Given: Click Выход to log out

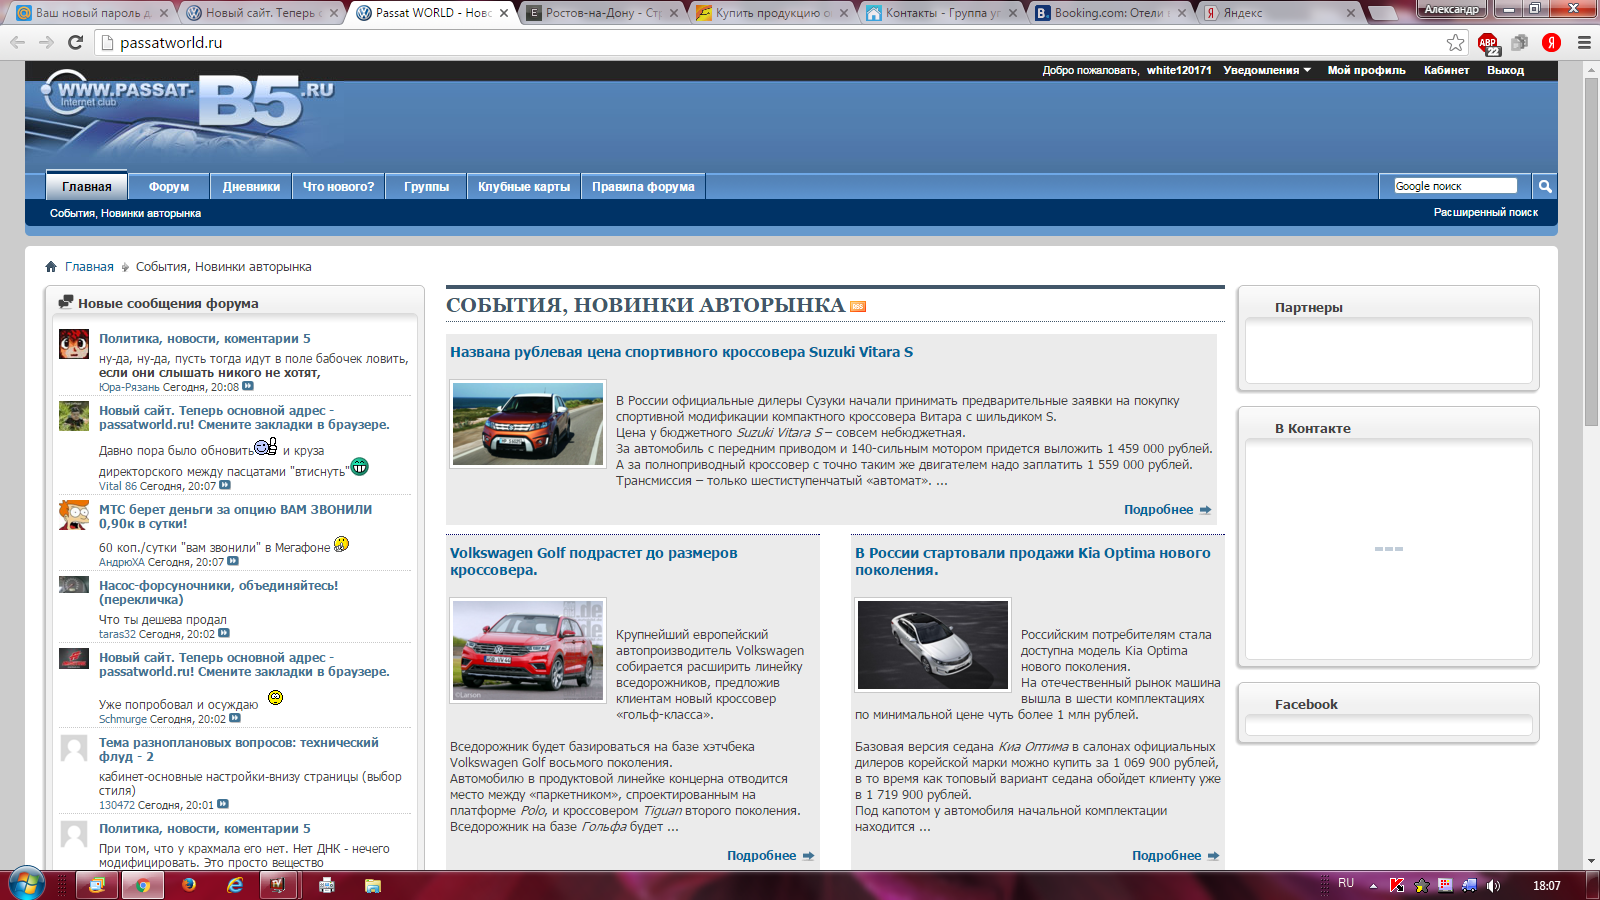Looking at the screenshot, I should tap(1505, 70).
